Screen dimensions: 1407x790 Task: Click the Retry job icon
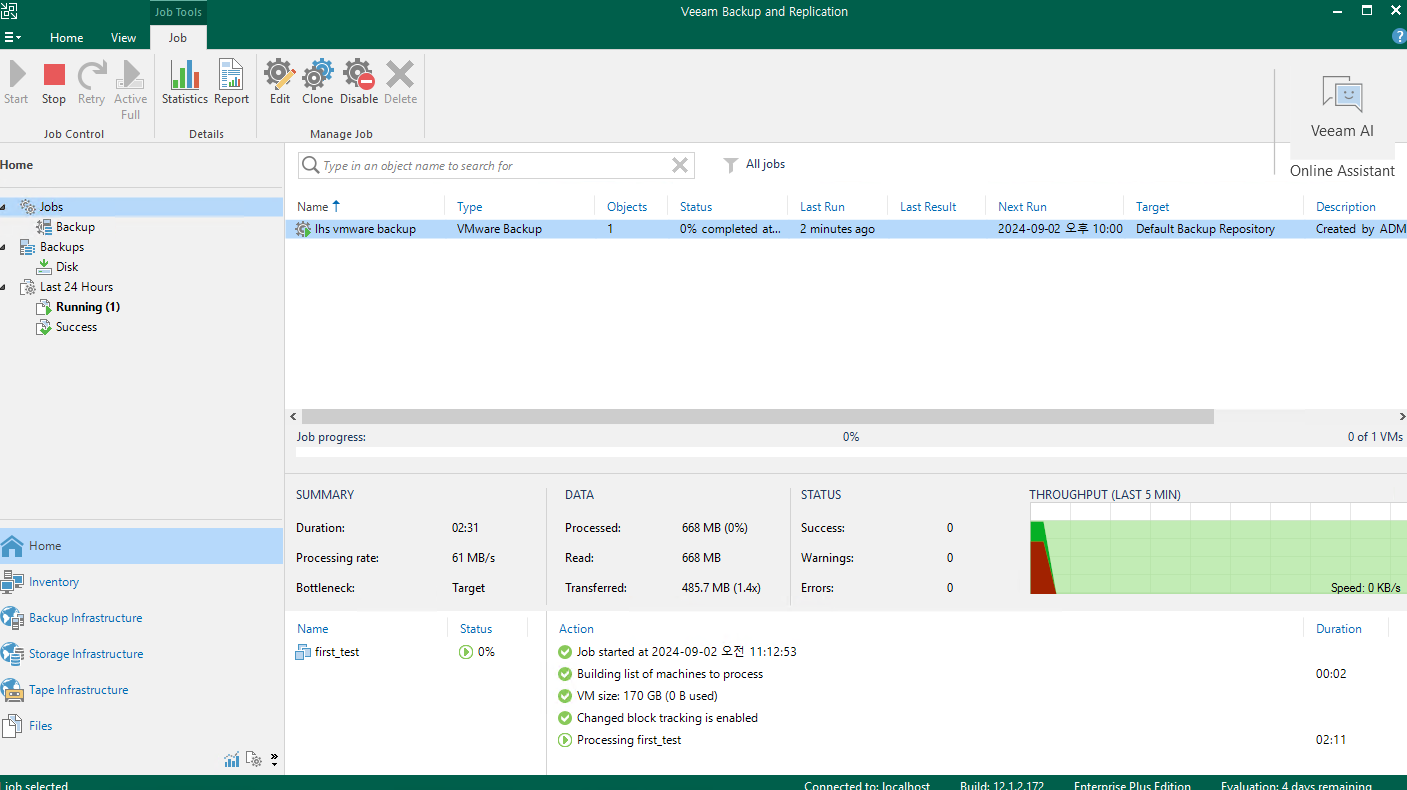pos(91,82)
